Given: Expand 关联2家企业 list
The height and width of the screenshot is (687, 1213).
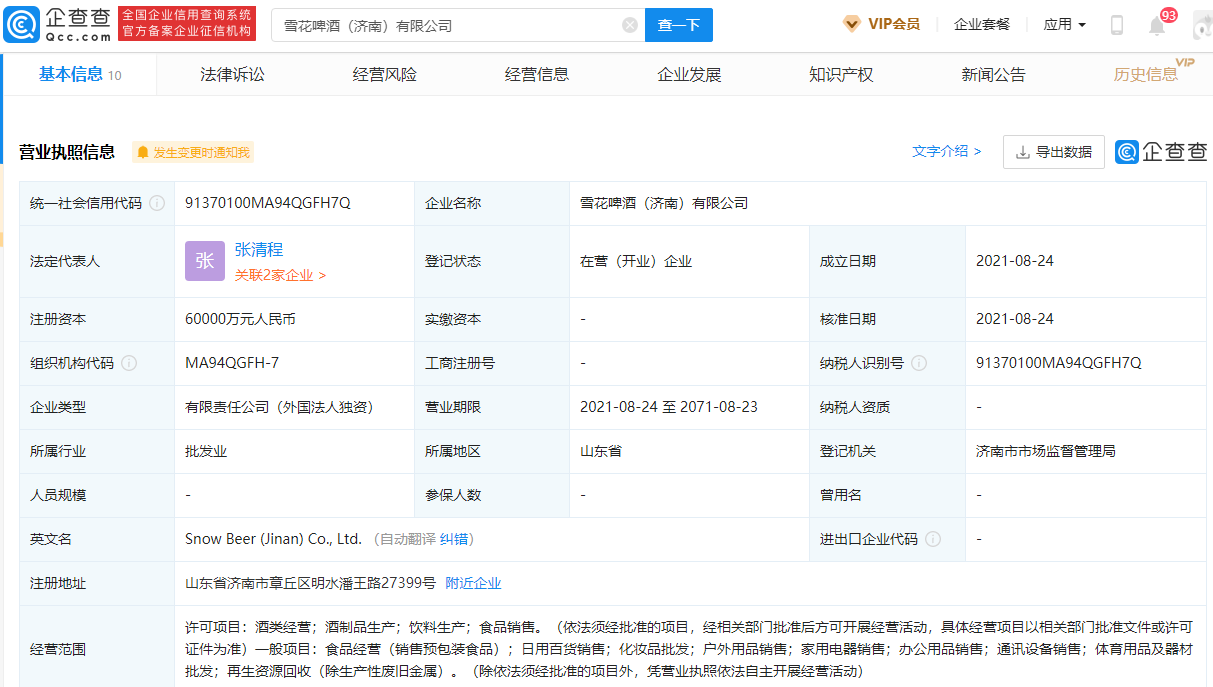Looking at the screenshot, I should click(x=280, y=275).
